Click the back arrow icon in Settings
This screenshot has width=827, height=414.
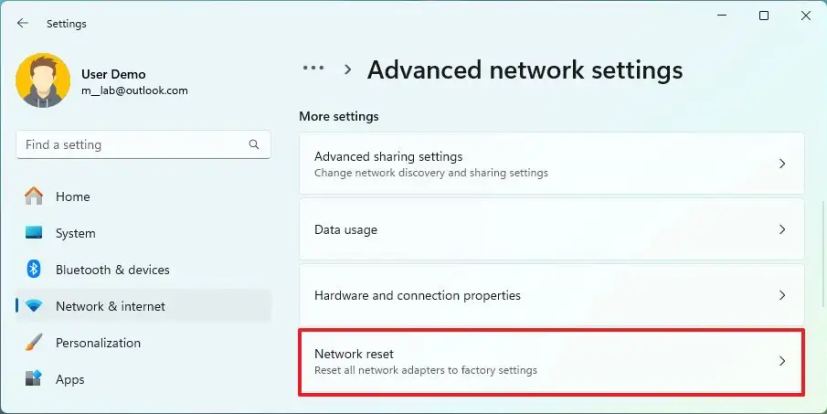tap(22, 23)
